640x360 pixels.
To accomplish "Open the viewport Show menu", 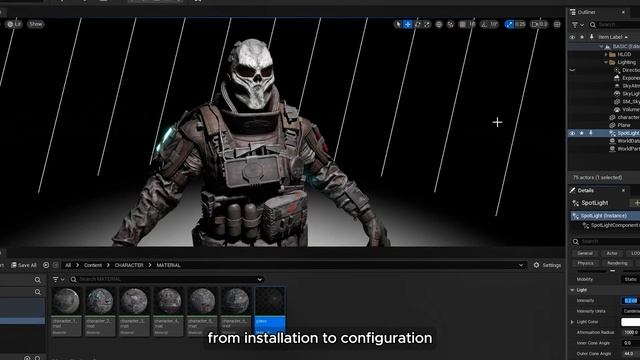I will coord(36,24).
